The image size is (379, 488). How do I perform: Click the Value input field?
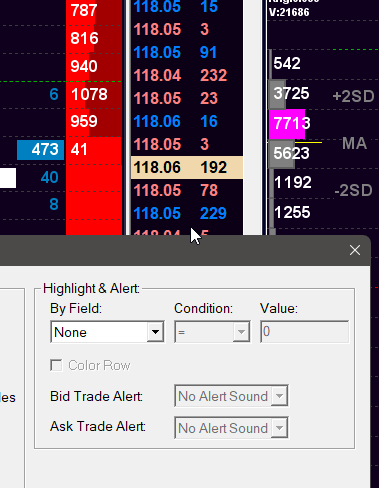click(304, 332)
